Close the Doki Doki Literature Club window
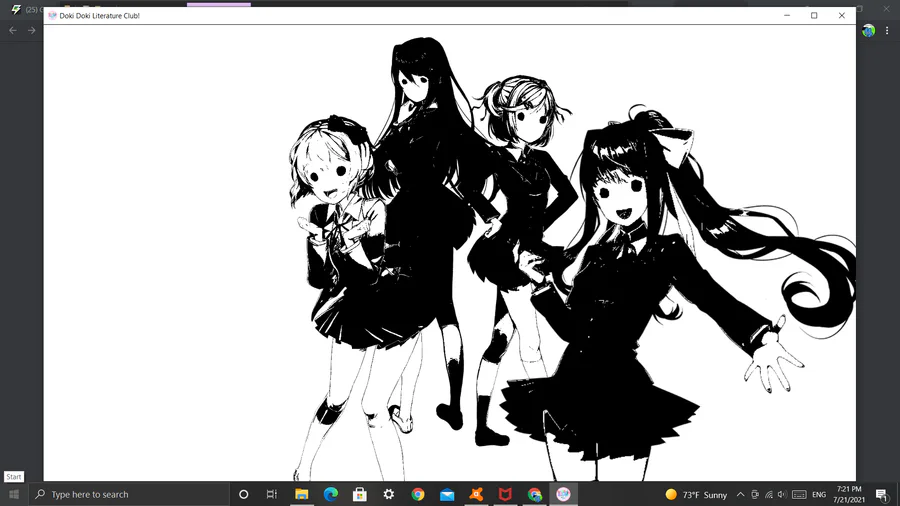Viewport: 900px width, 506px height. [841, 15]
